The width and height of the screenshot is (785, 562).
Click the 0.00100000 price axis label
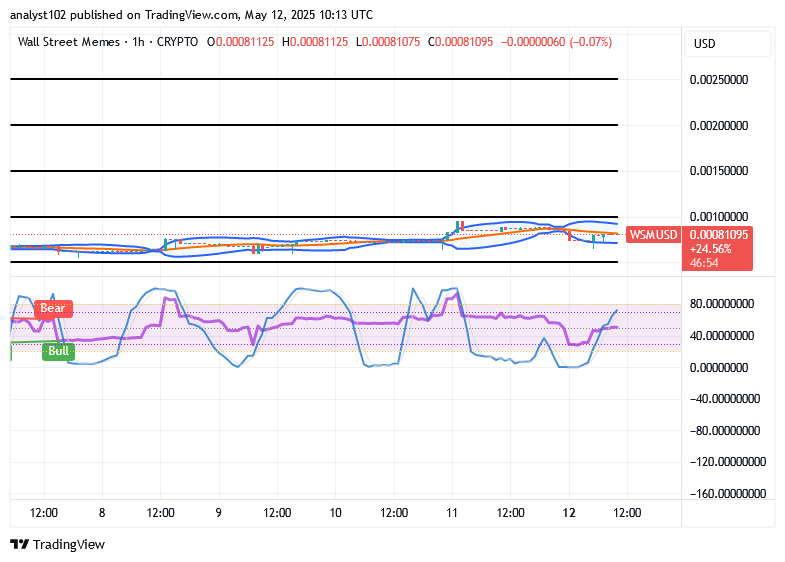[719, 217]
